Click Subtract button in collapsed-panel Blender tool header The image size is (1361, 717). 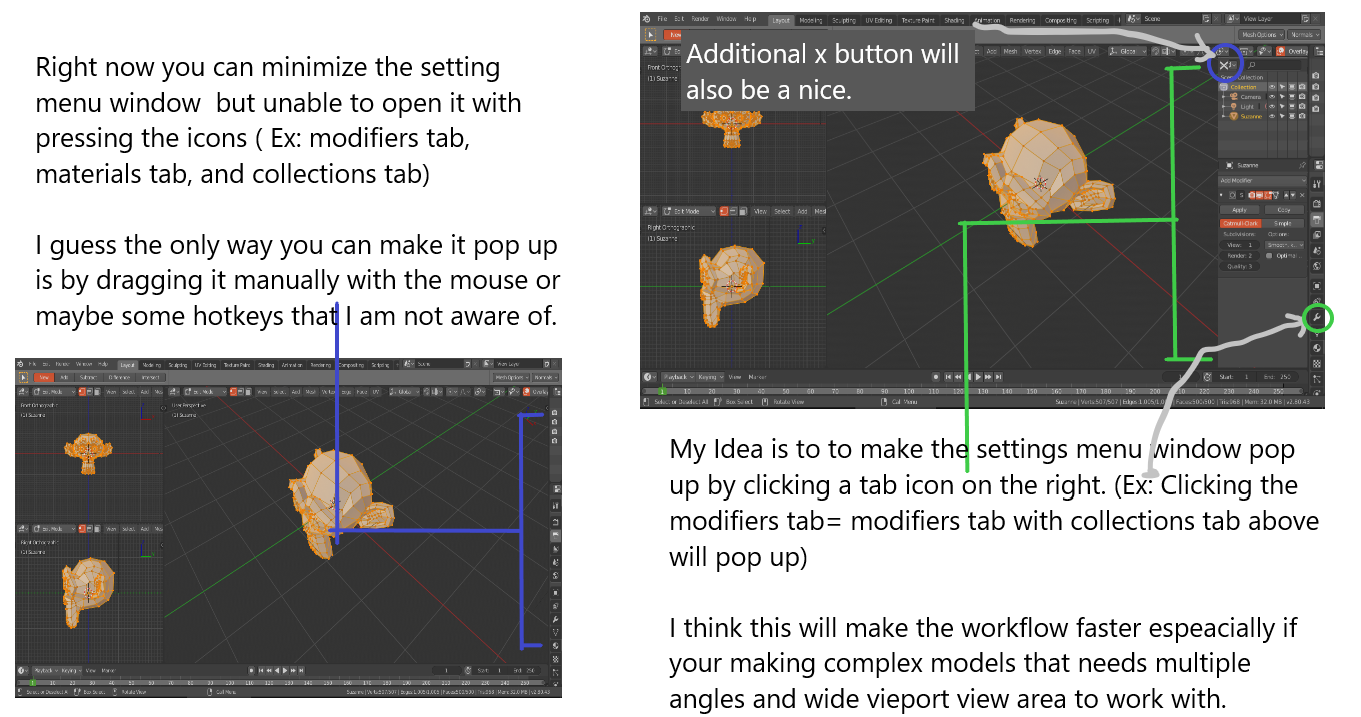coord(89,377)
